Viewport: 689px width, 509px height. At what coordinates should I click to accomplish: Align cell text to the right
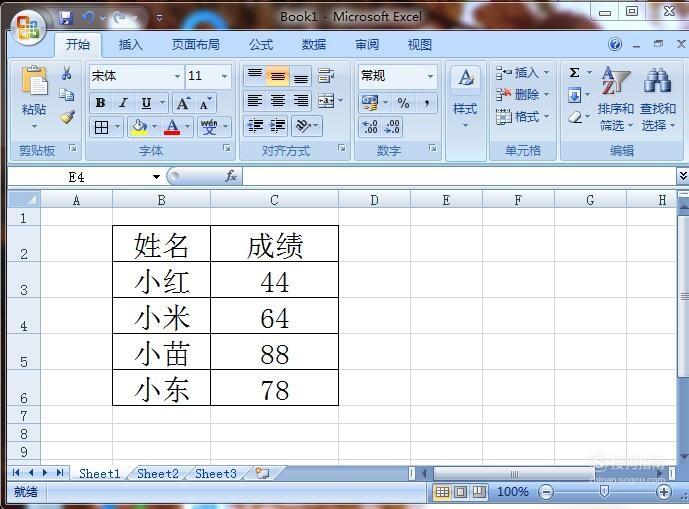coord(301,101)
